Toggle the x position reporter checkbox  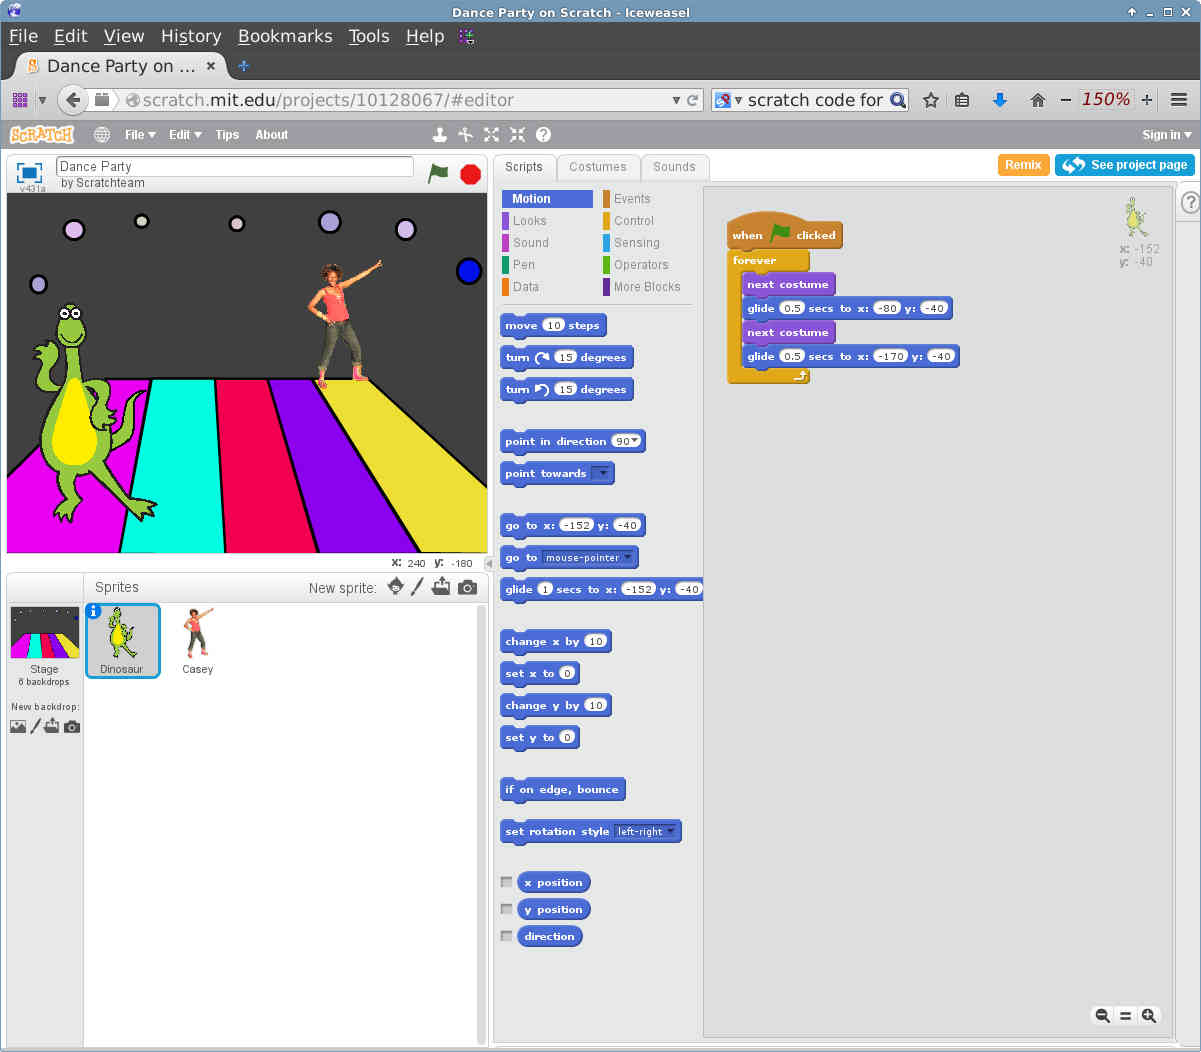506,882
